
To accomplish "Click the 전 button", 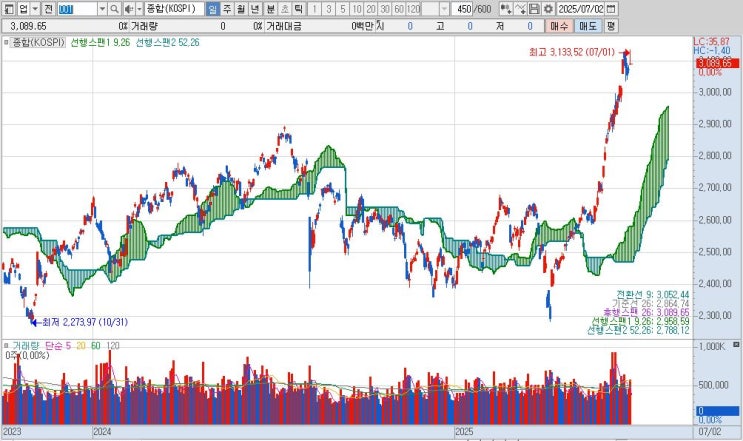I will (x=49, y=9).
